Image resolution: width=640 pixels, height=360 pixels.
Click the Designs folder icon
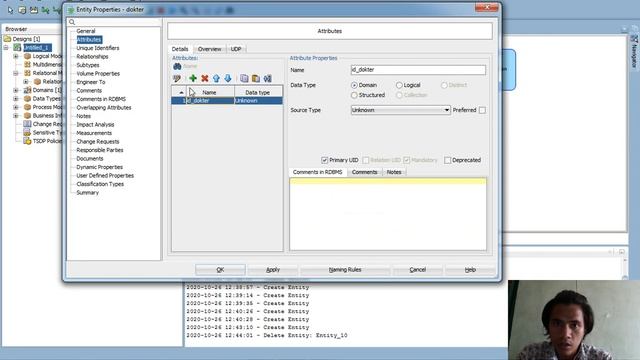(x=7, y=39)
